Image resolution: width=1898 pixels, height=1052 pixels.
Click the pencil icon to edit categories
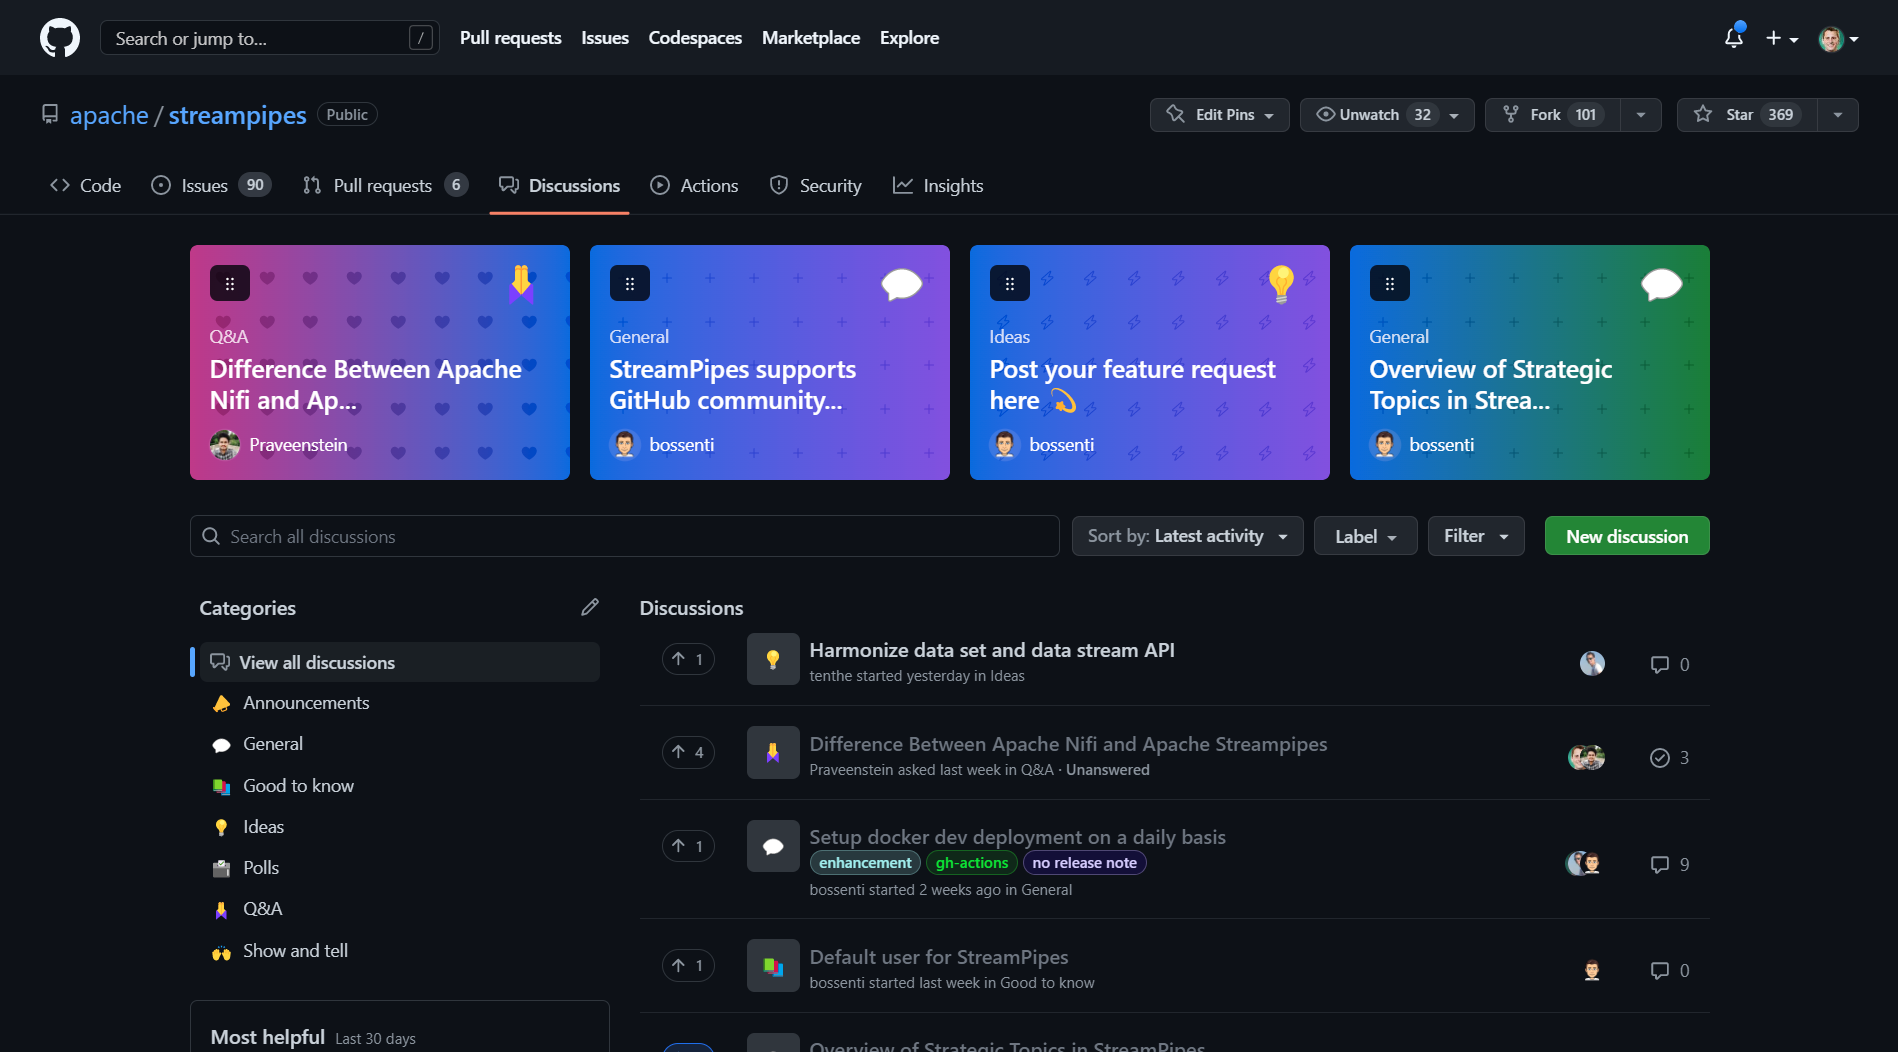(x=590, y=607)
